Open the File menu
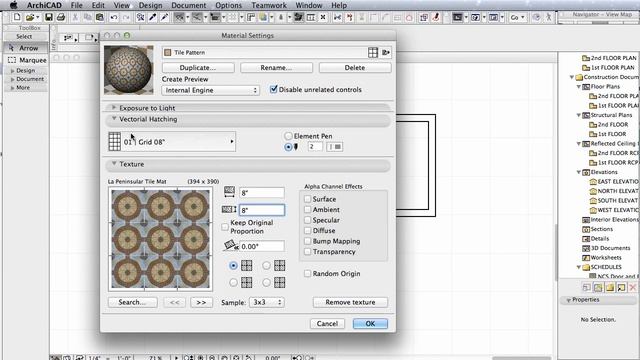 (x=76, y=5)
